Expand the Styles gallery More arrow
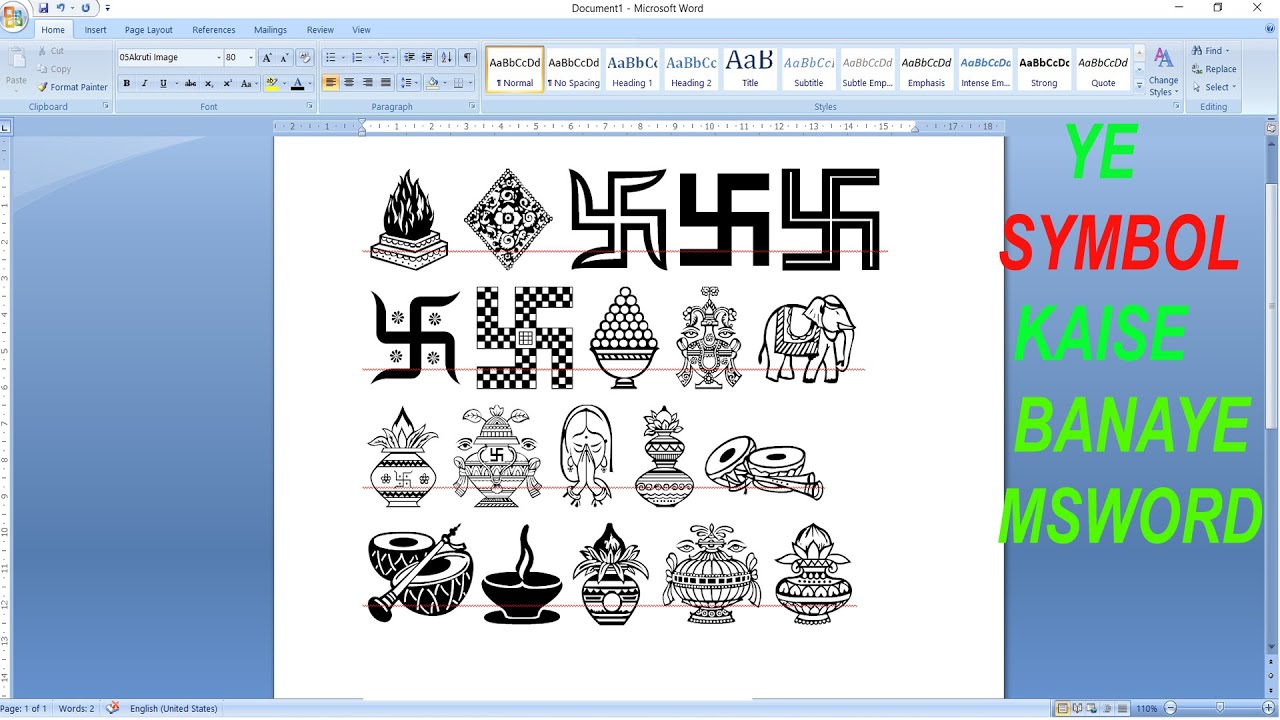The width and height of the screenshot is (1280, 720). (x=1139, y=87)
